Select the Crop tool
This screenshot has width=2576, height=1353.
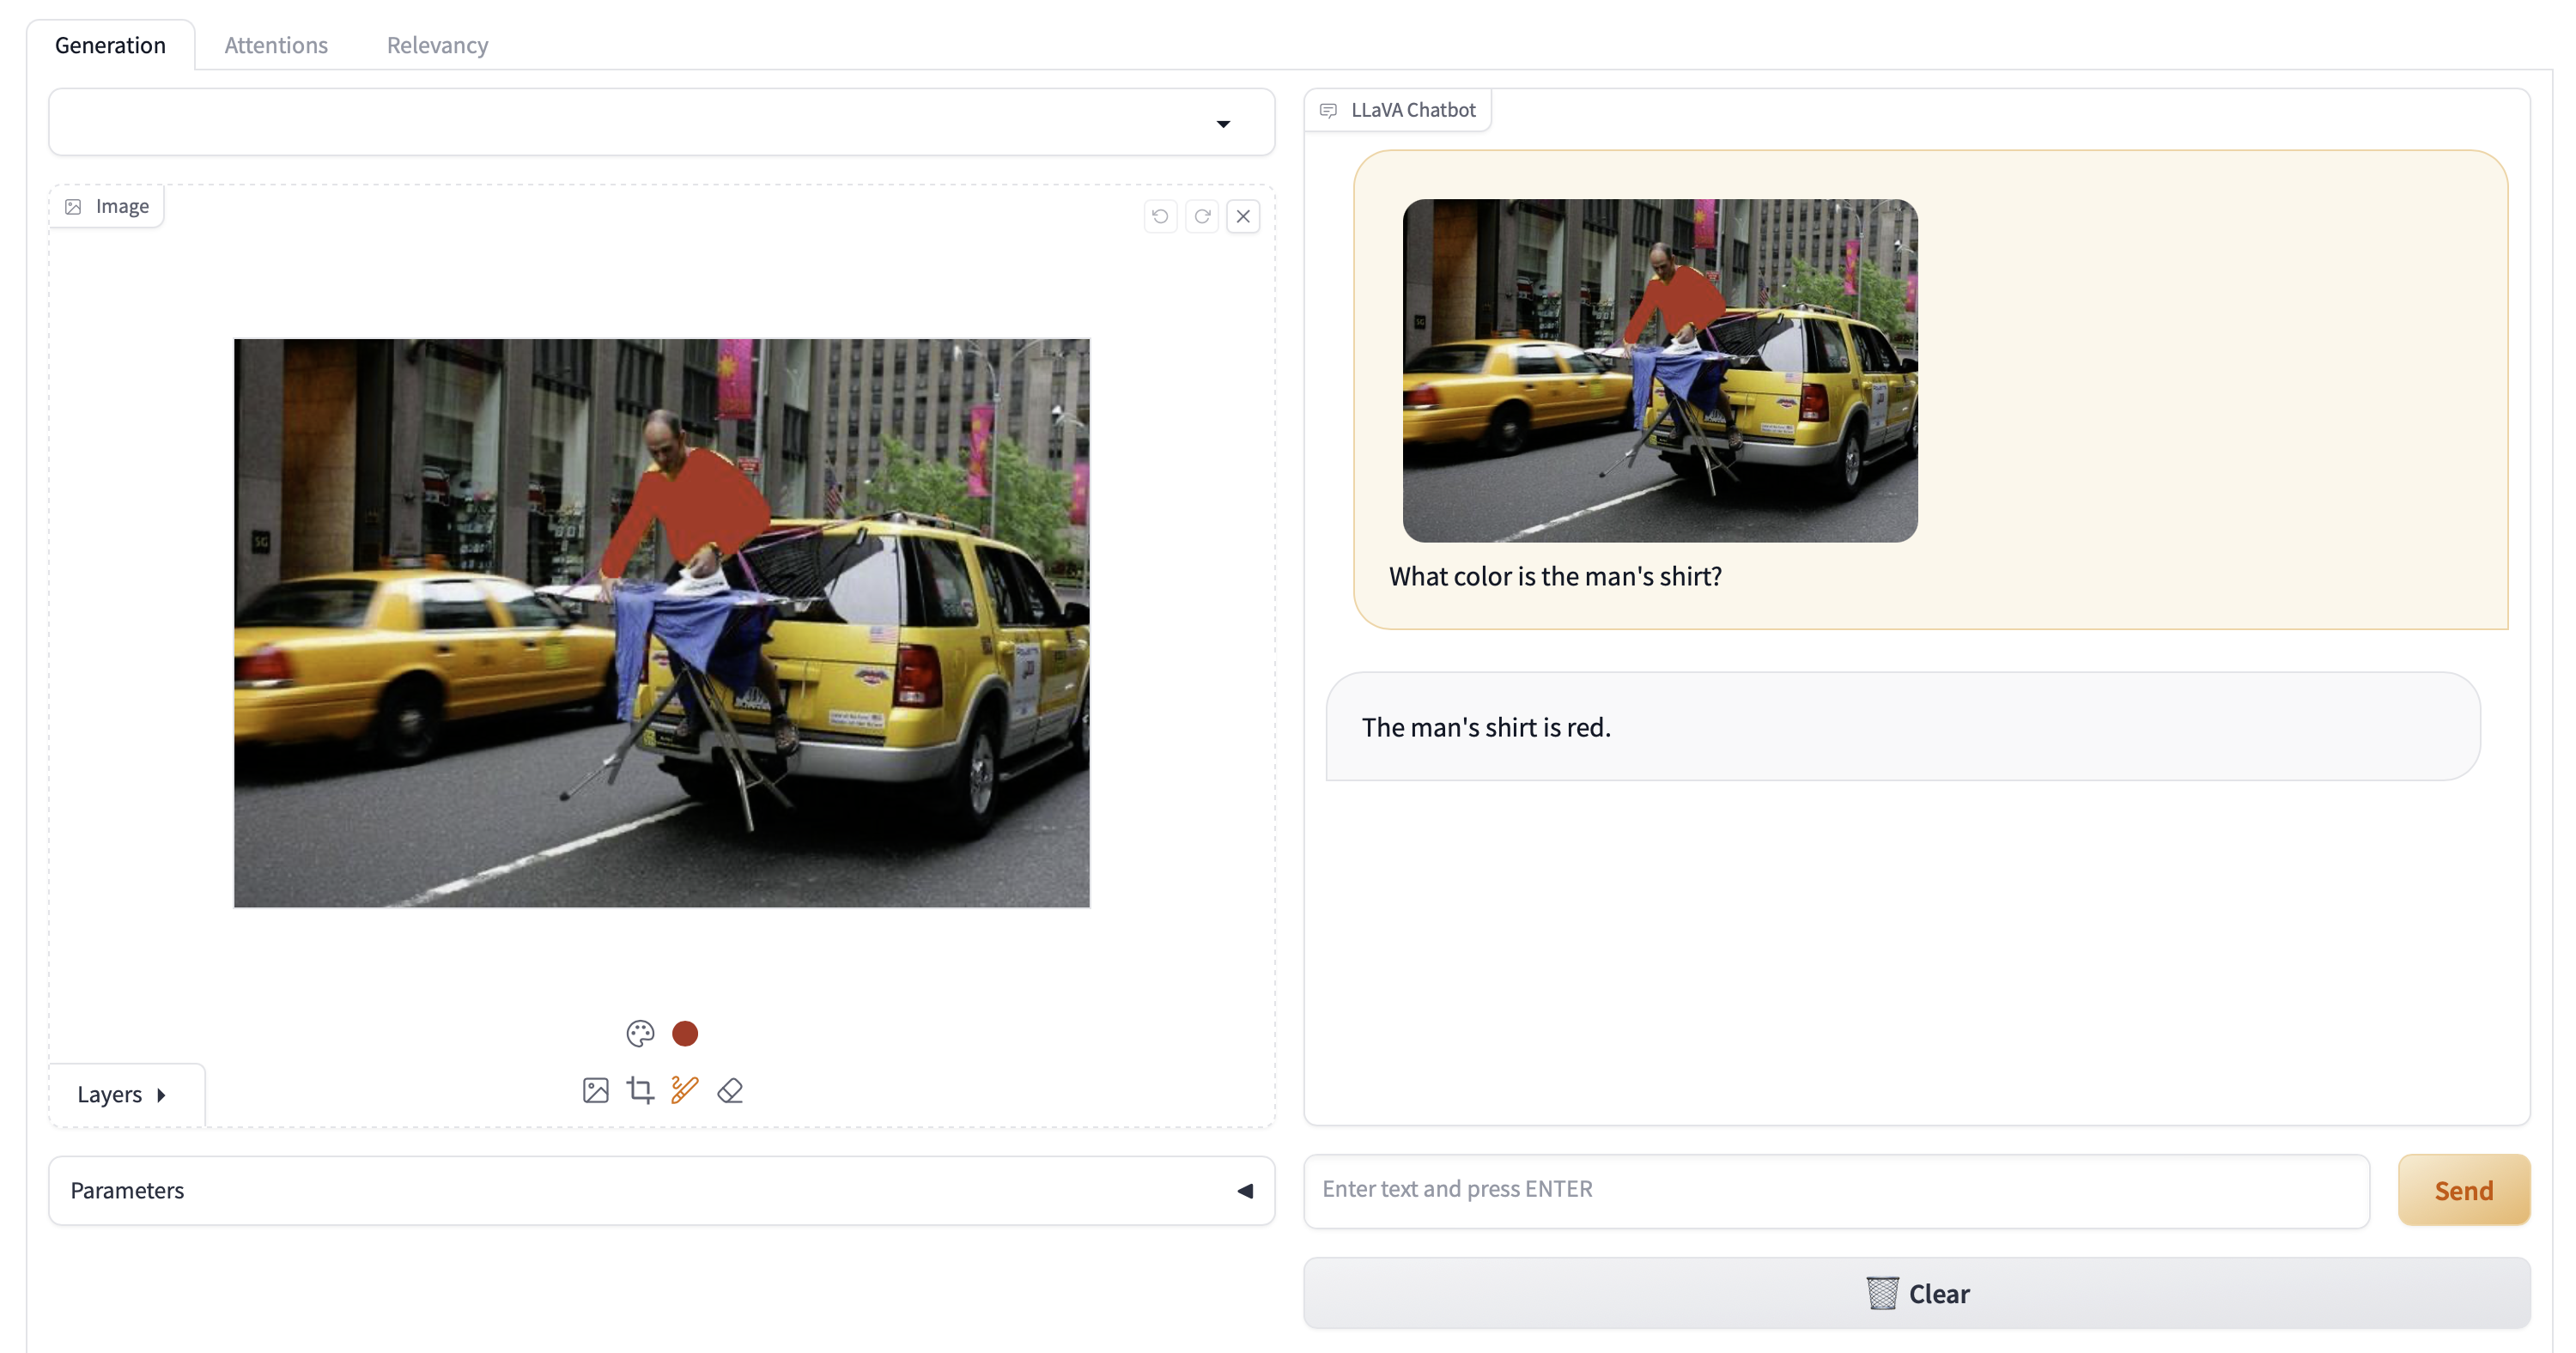click(641, 1090)
